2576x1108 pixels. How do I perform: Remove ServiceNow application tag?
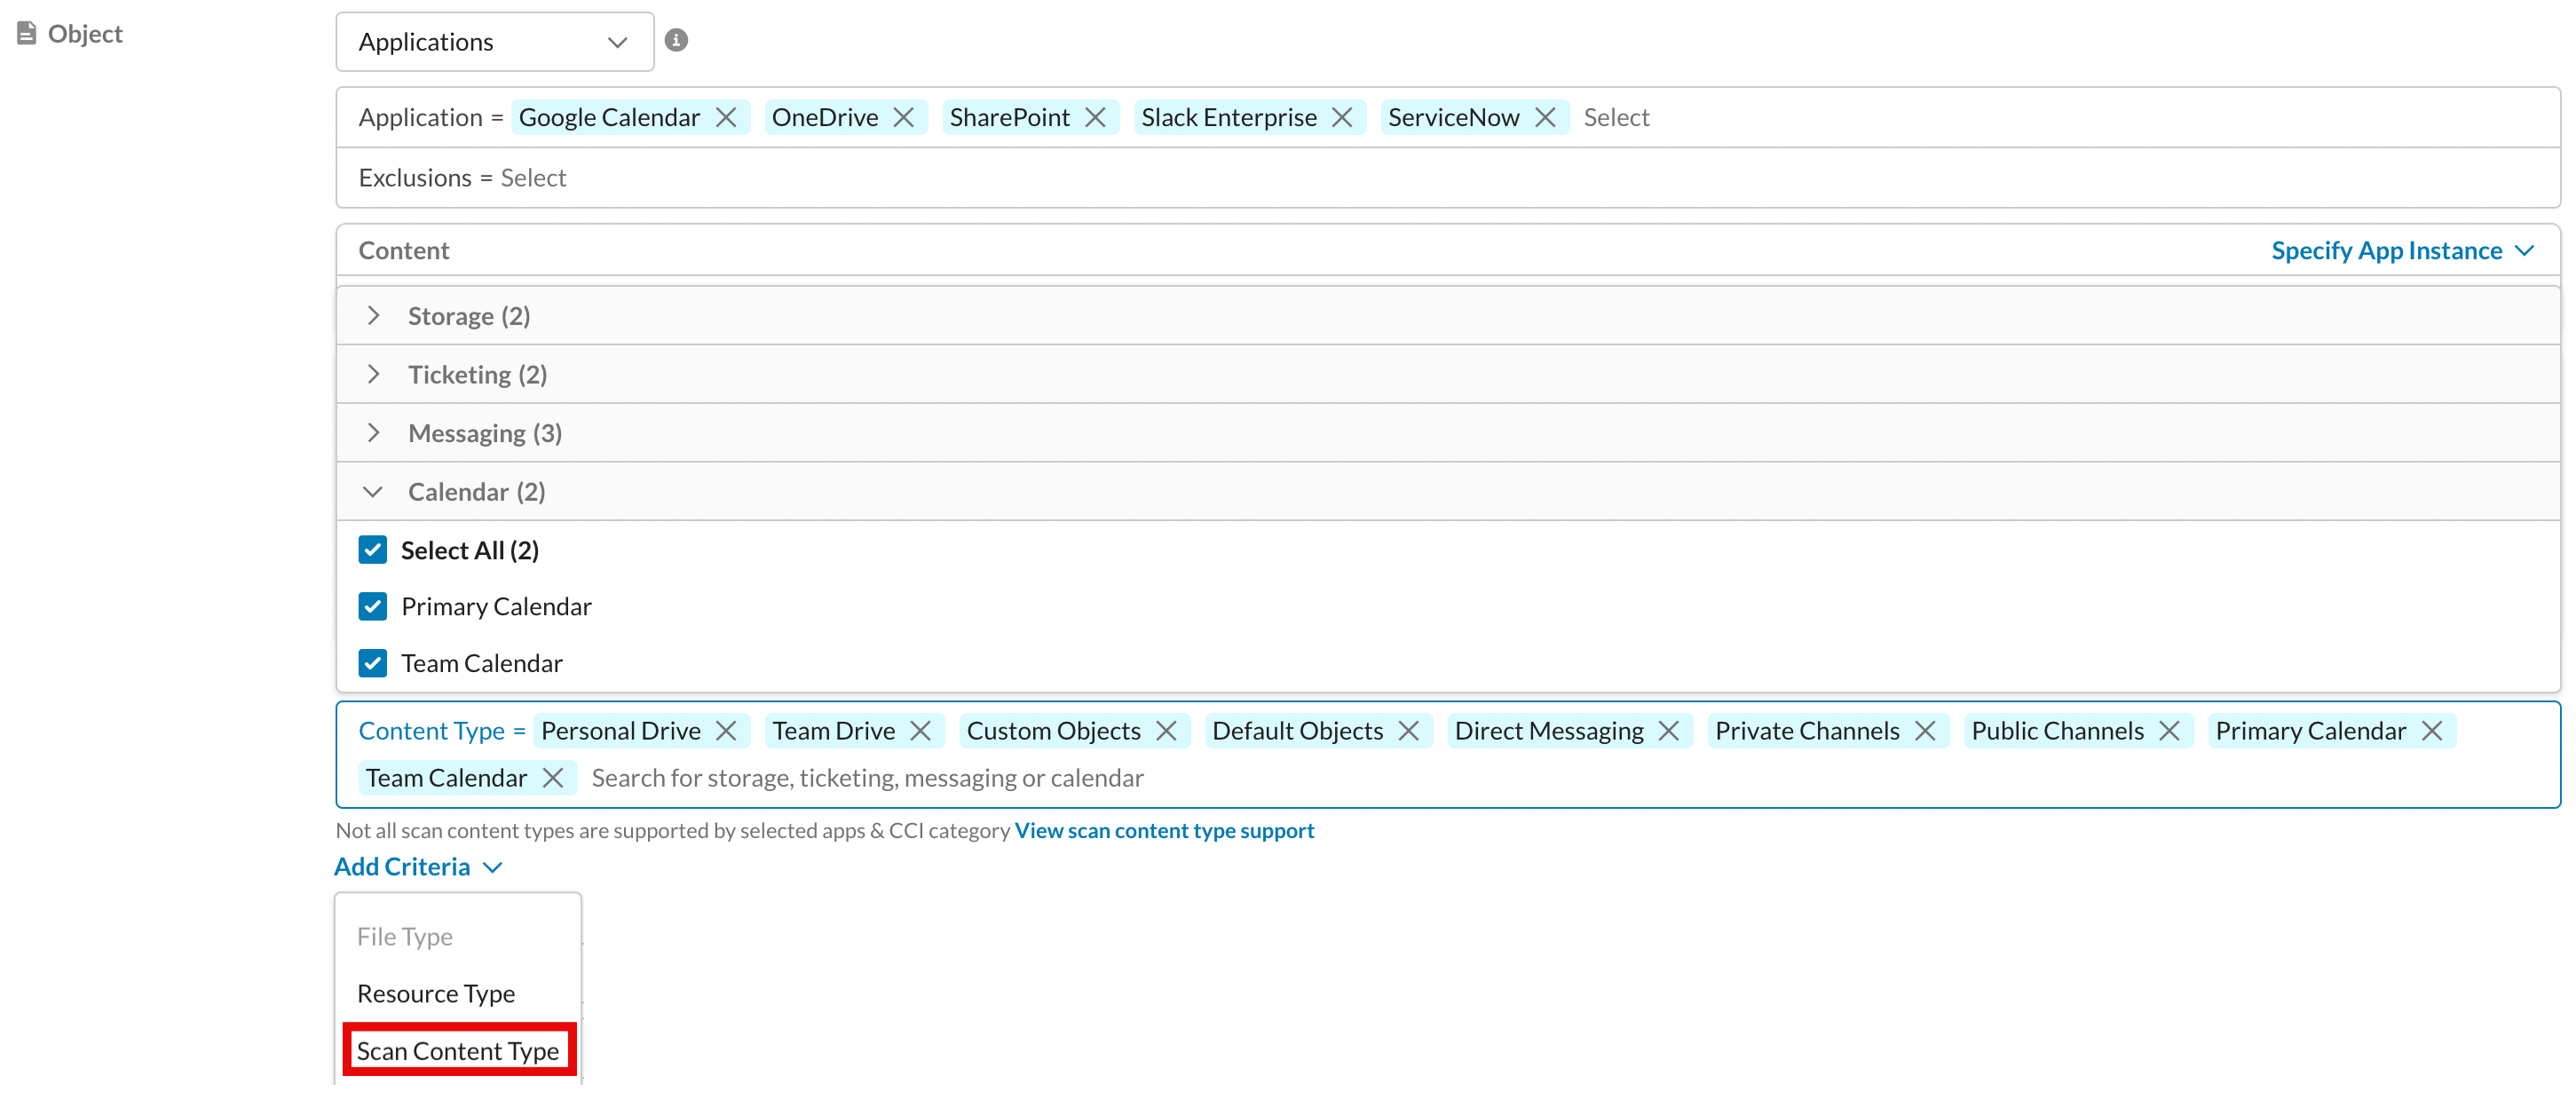(1546, 117)
